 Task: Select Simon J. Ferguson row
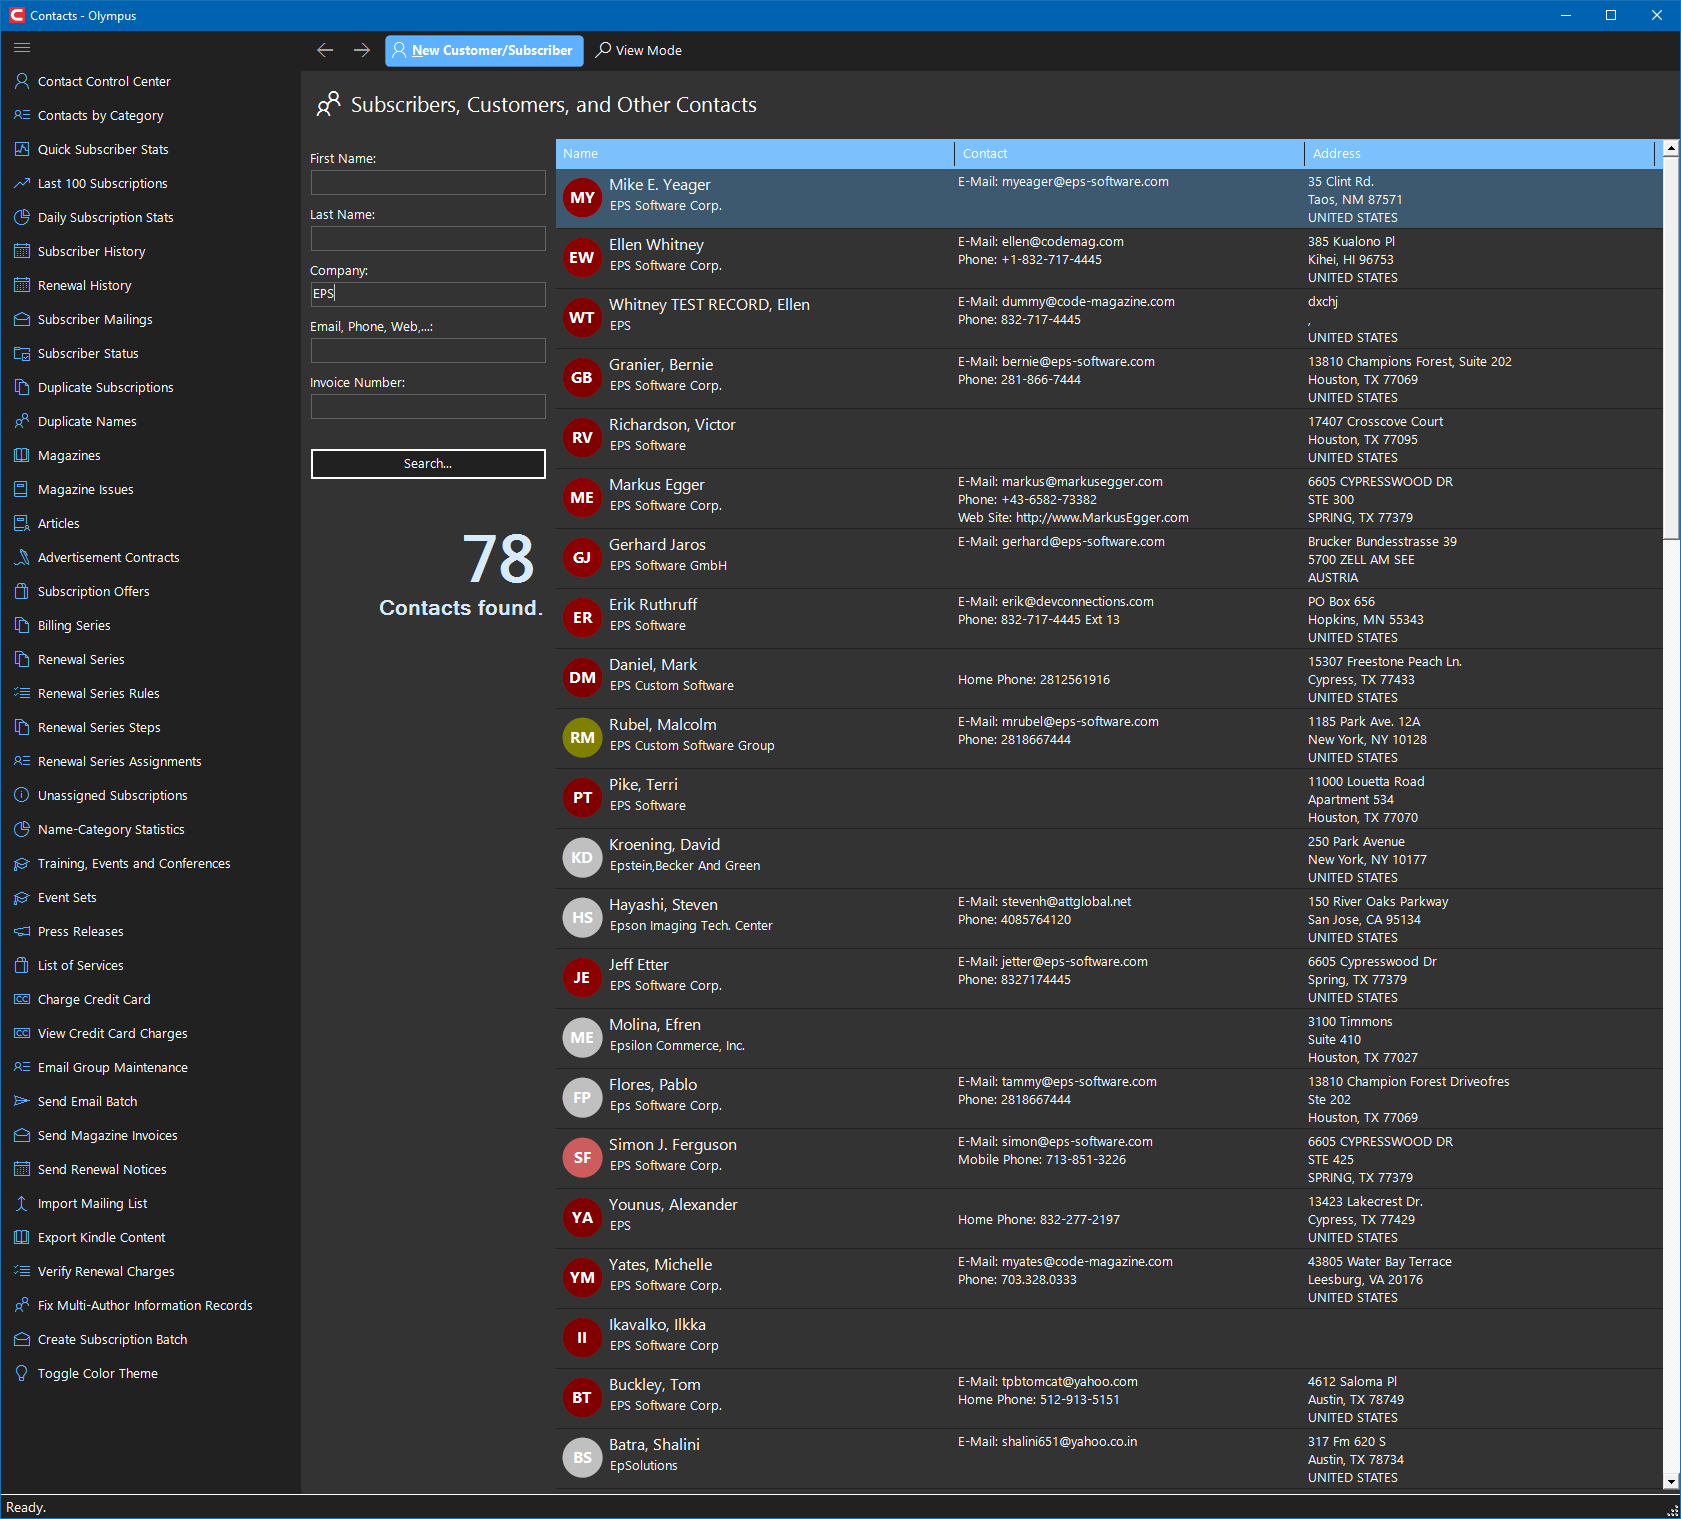tap(1109, 1159)
